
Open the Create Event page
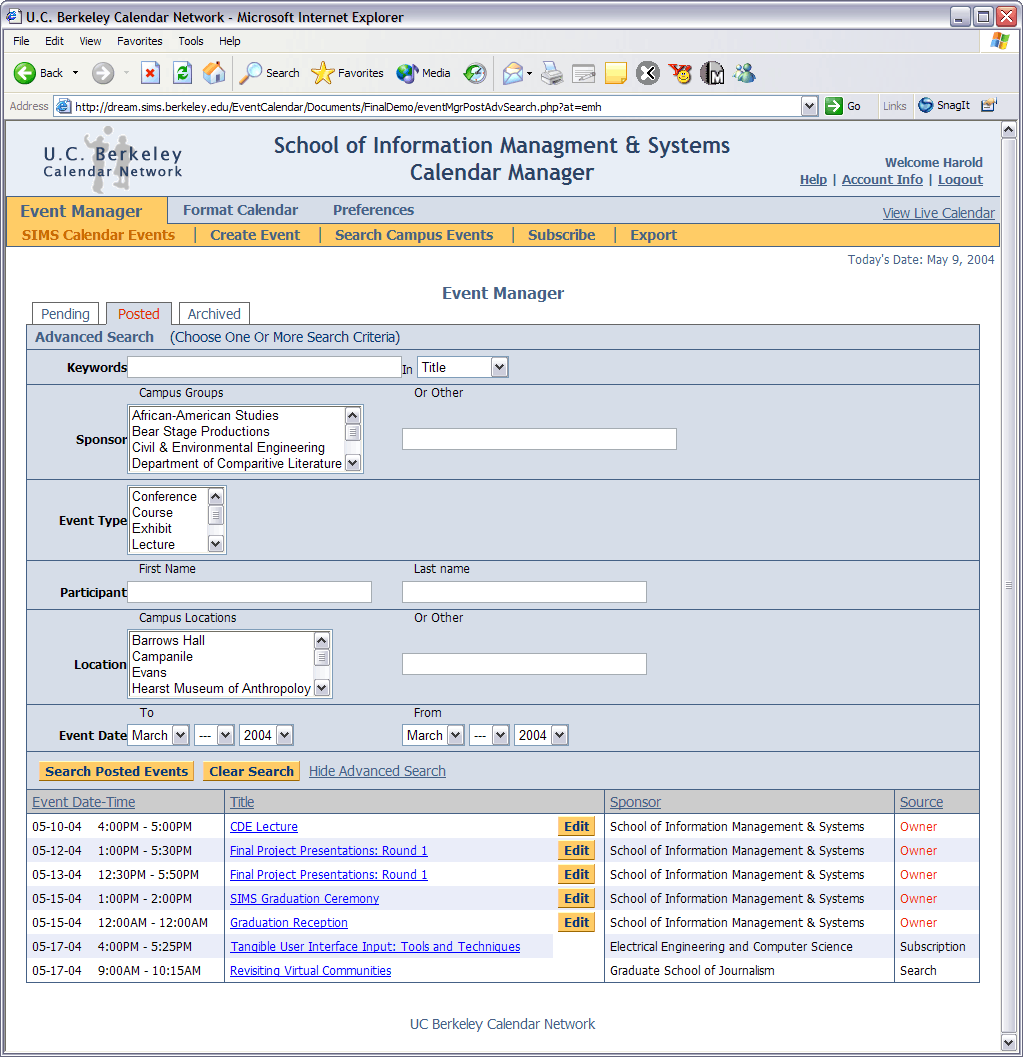point(255,235)
